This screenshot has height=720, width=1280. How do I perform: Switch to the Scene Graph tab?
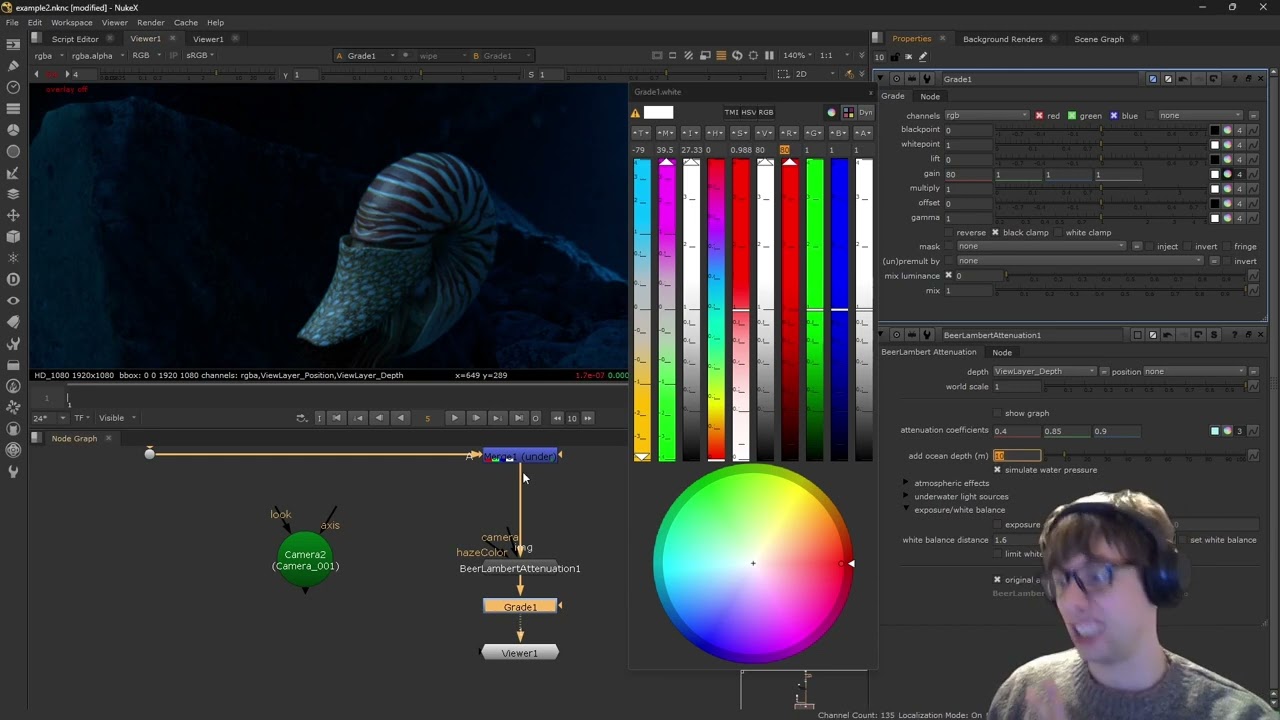click(1099, 39)
